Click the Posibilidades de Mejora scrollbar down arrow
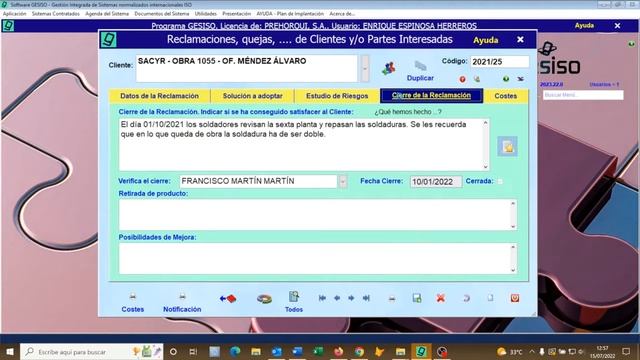Image resolution: width=640 pixels, height=360 pixels. [x=513, y=270]
